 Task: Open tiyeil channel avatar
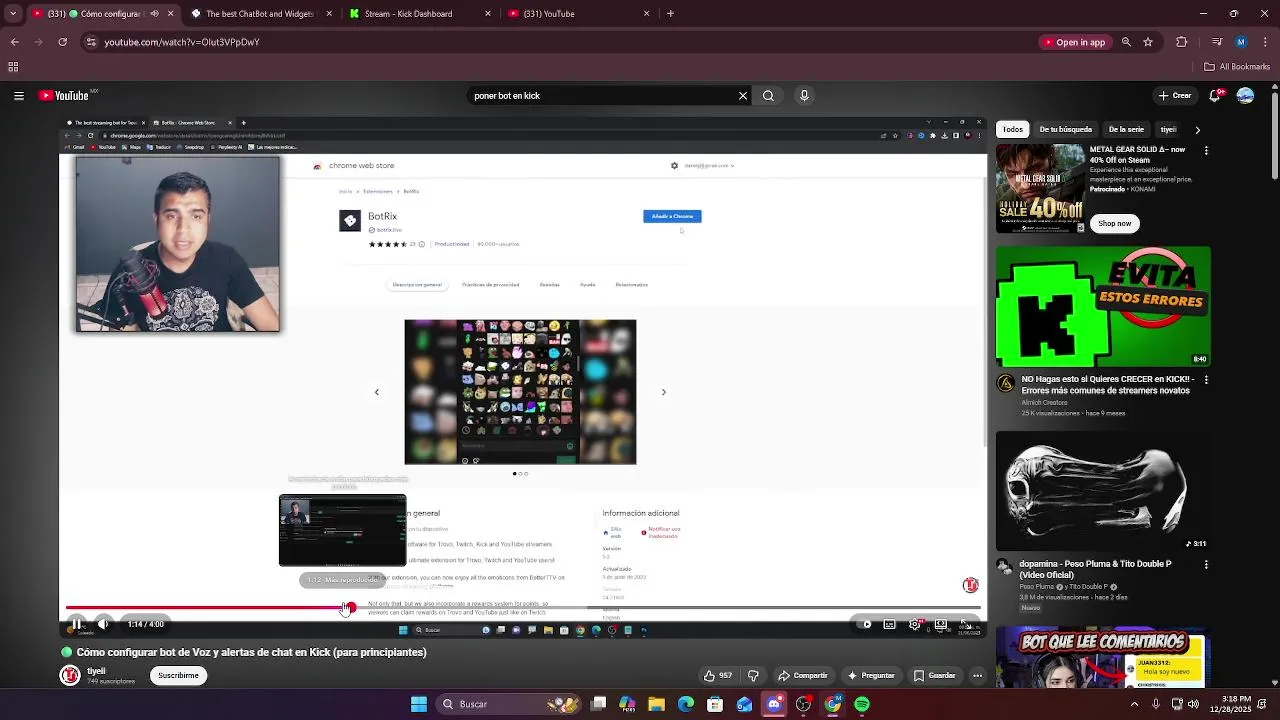click(70, 676)
